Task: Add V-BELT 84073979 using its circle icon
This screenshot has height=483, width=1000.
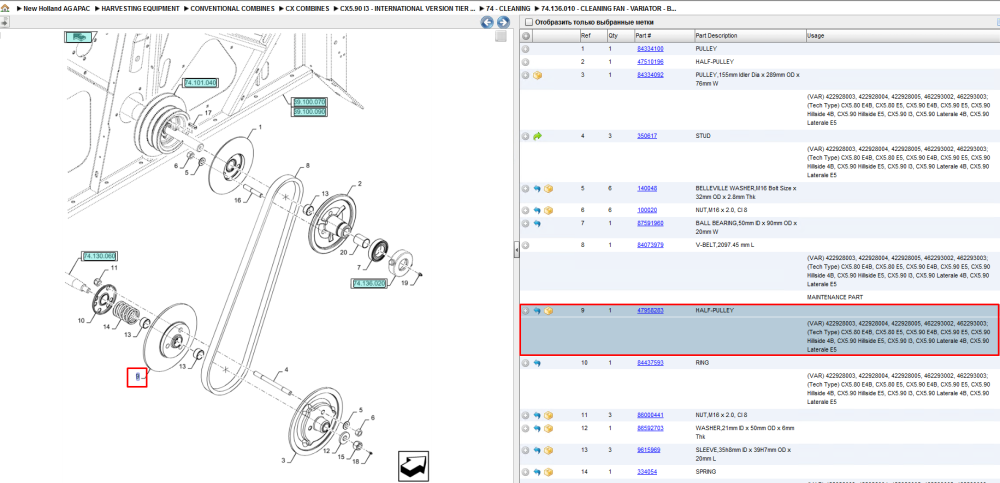Action: [526, 245]
